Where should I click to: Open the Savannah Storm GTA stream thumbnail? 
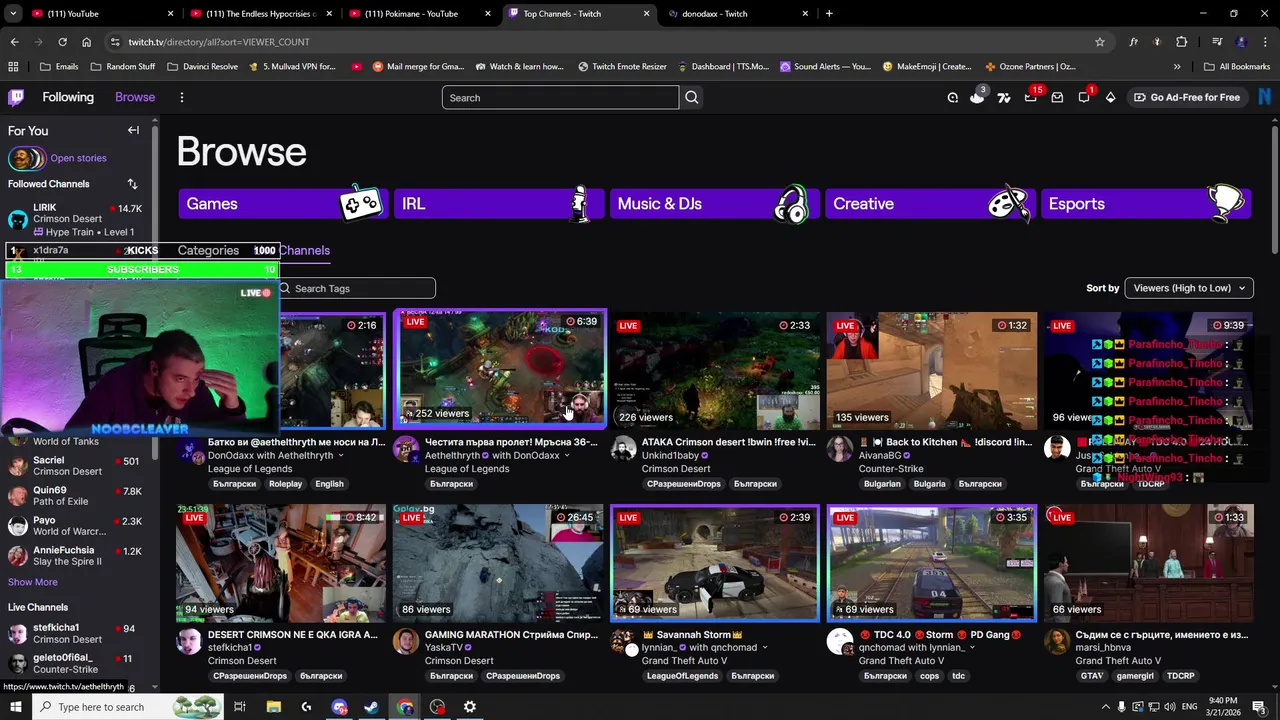[715, 563]
